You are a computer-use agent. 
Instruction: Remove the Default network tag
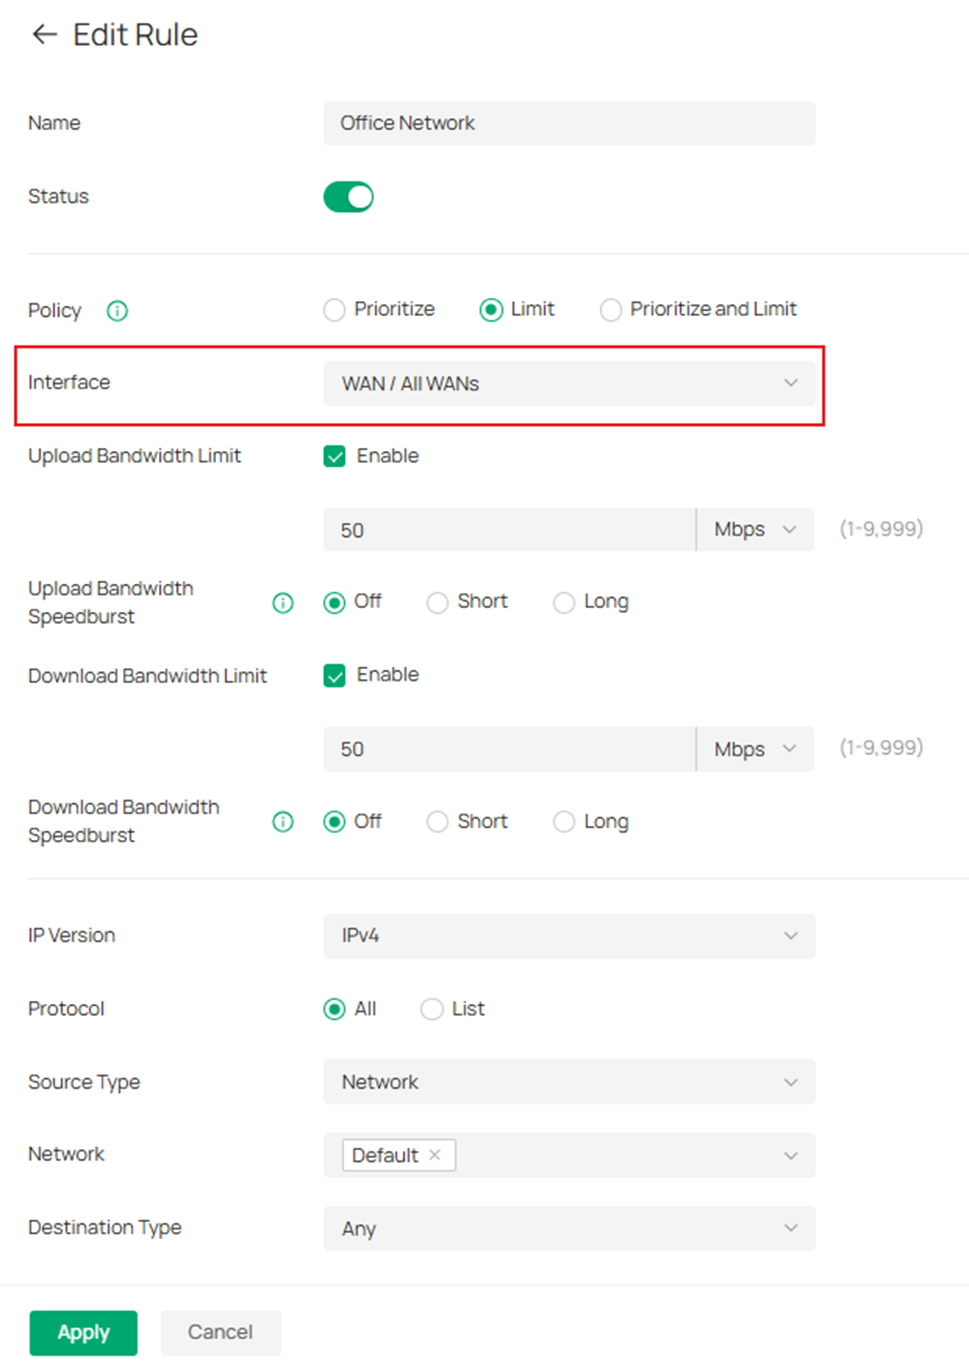pyautogui.click(x=435, y=1155)
